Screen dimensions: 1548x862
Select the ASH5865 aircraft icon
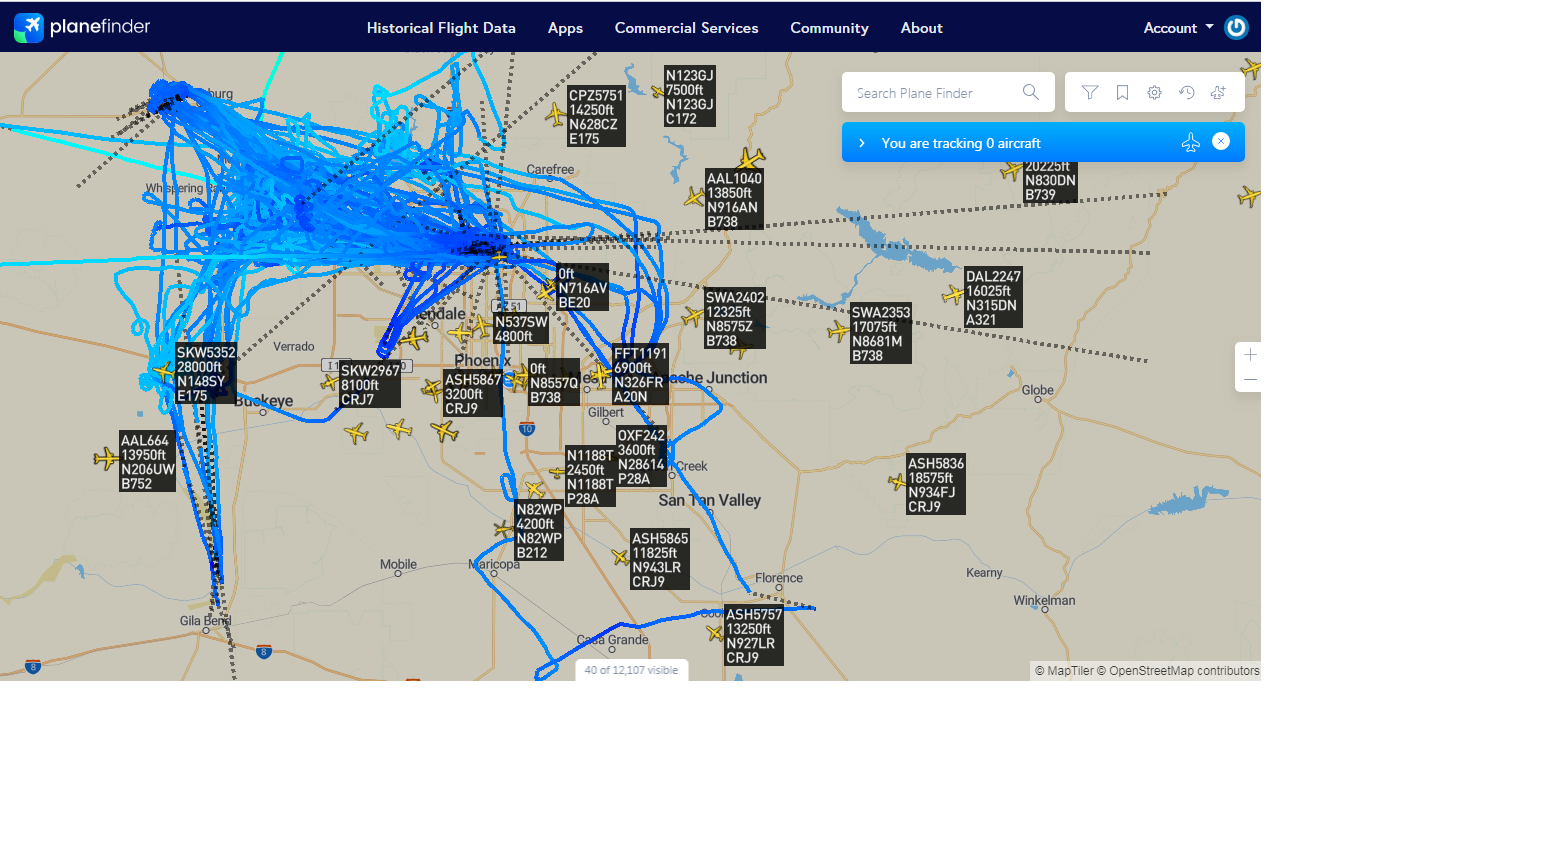620,557
